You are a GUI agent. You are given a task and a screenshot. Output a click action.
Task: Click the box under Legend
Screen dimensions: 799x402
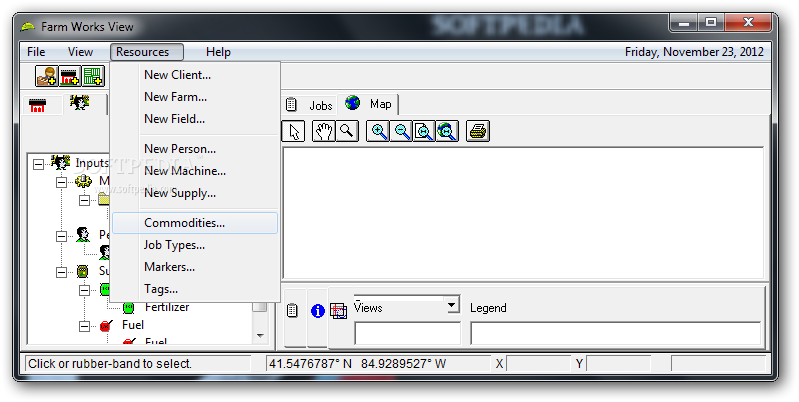(616, 334)
